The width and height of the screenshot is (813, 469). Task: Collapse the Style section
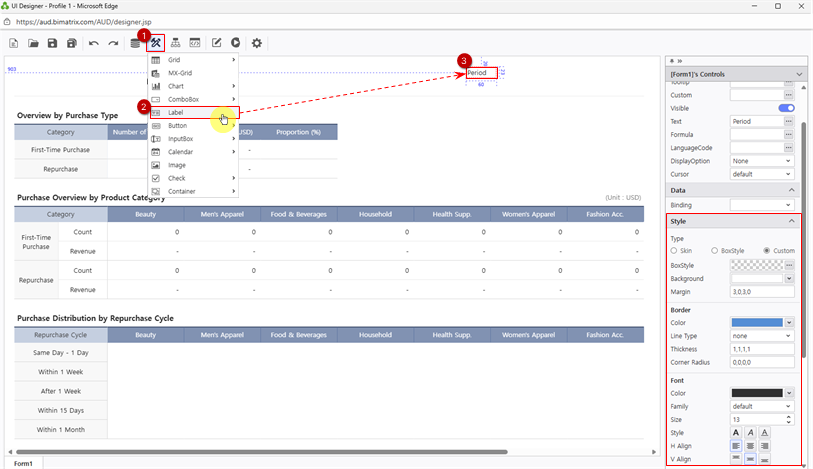792,221
